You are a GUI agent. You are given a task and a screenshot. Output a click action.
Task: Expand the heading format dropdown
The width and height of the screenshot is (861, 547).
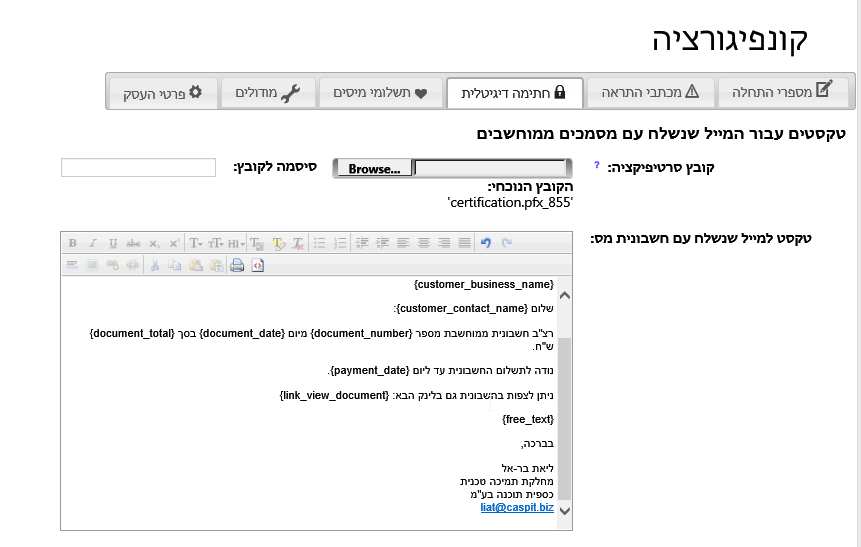tap(236, 243)
